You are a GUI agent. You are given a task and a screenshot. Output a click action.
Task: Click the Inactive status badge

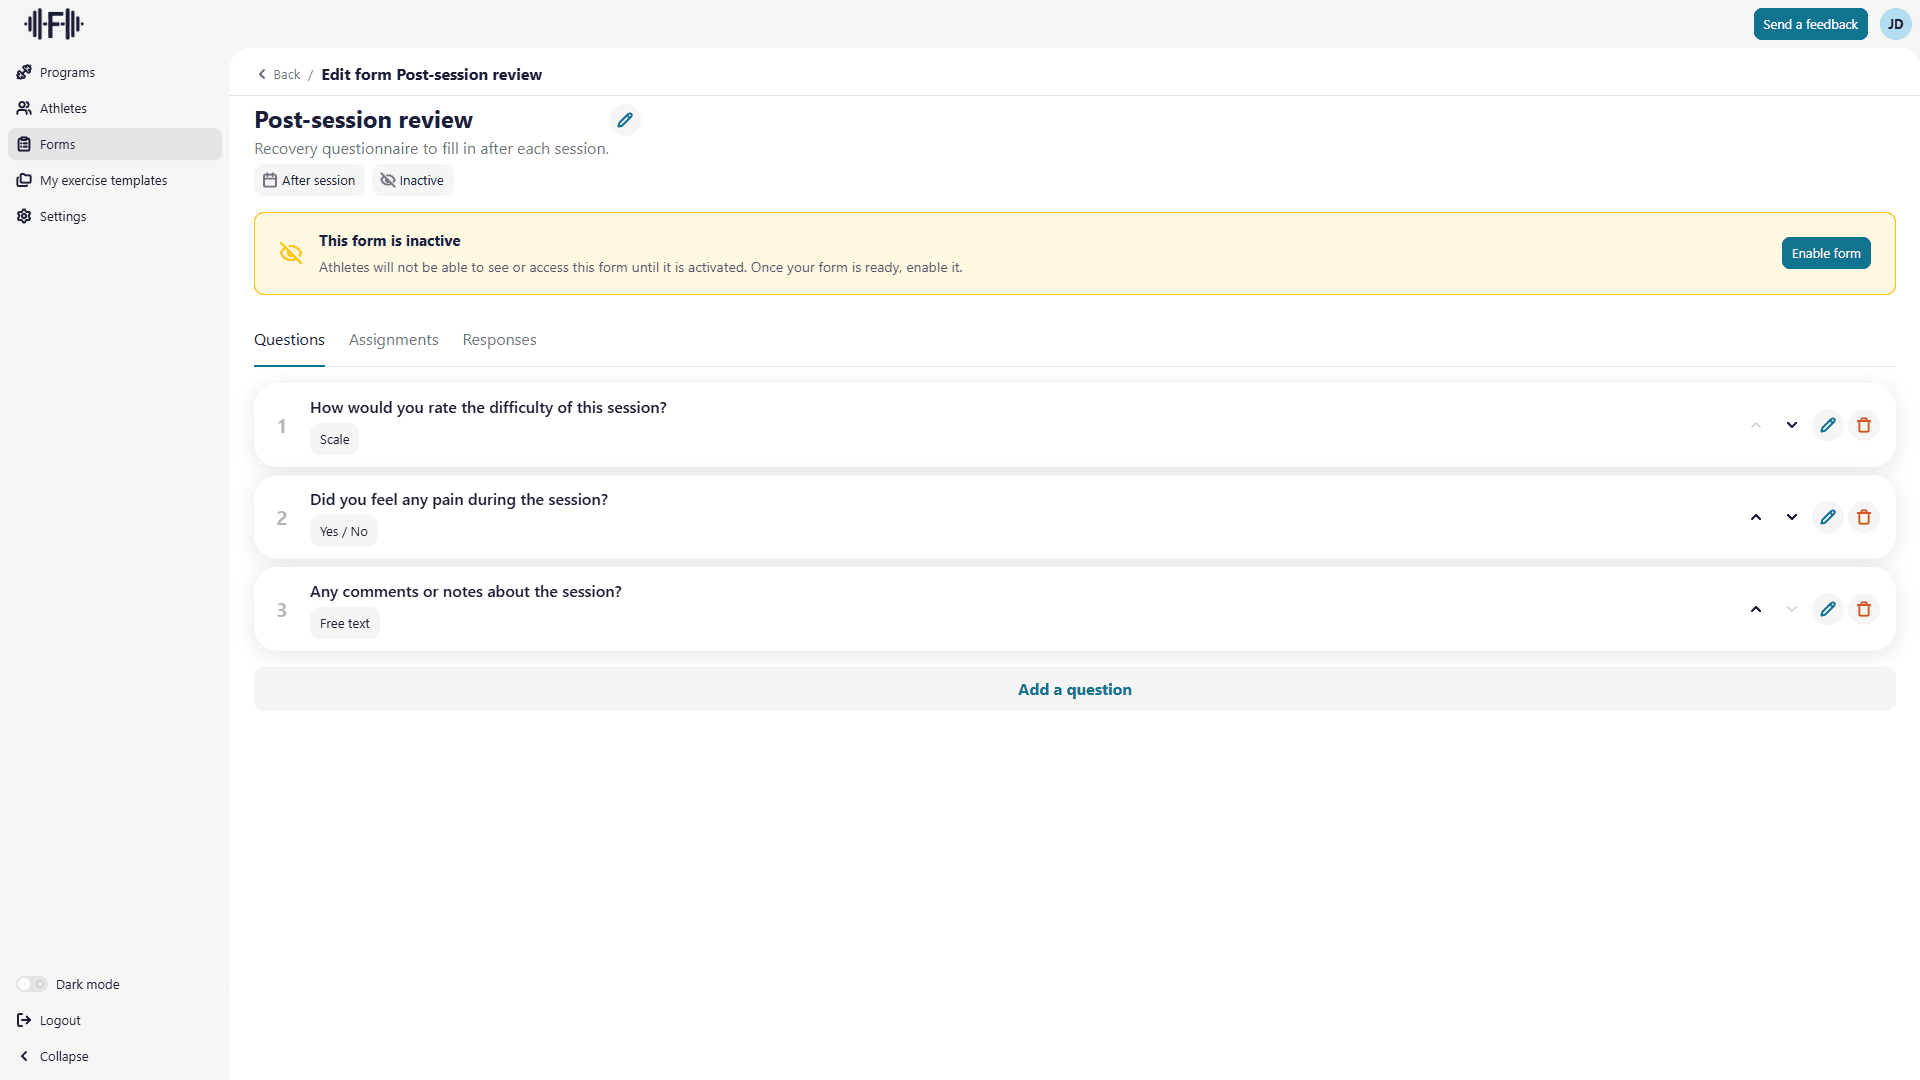pyautogui.click(x=412, y=180)
